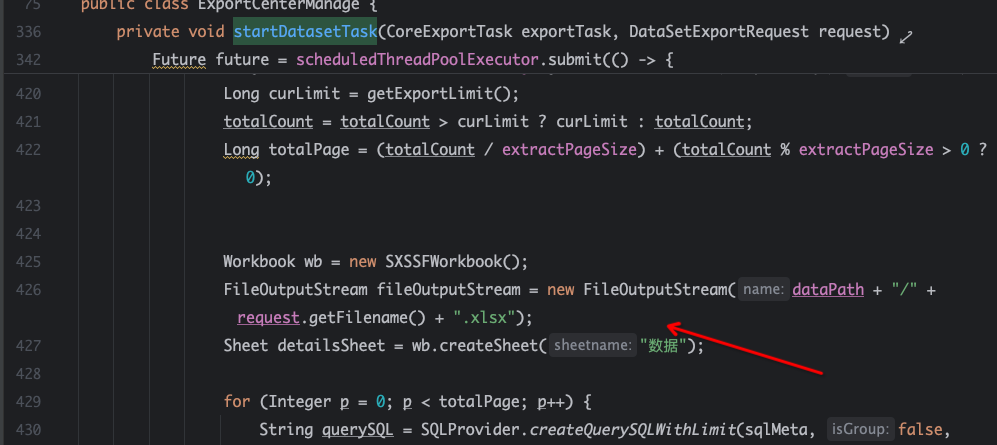Click the 'name:' parameter inlay hint
Screen dimensions: 997x445
[x=763, y=290]
